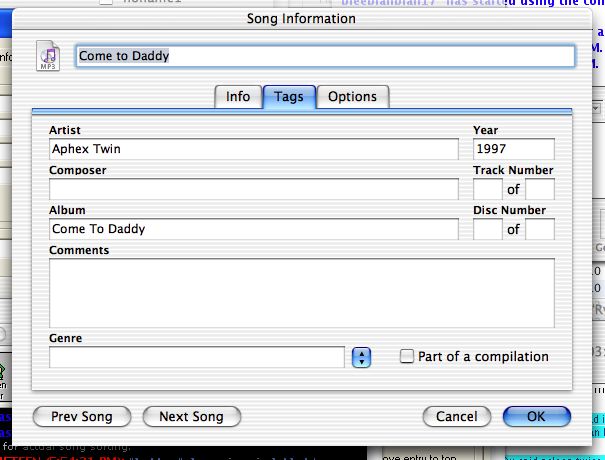Go to Prev Song
The image size is (605, 460).
[x=82, y=416]
